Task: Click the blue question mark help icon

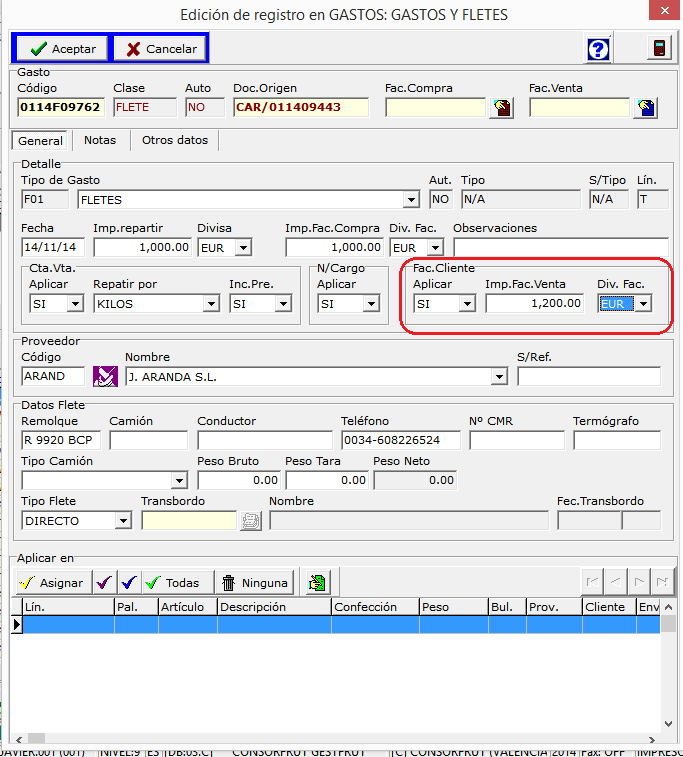Action: click(x=598, y=49)
